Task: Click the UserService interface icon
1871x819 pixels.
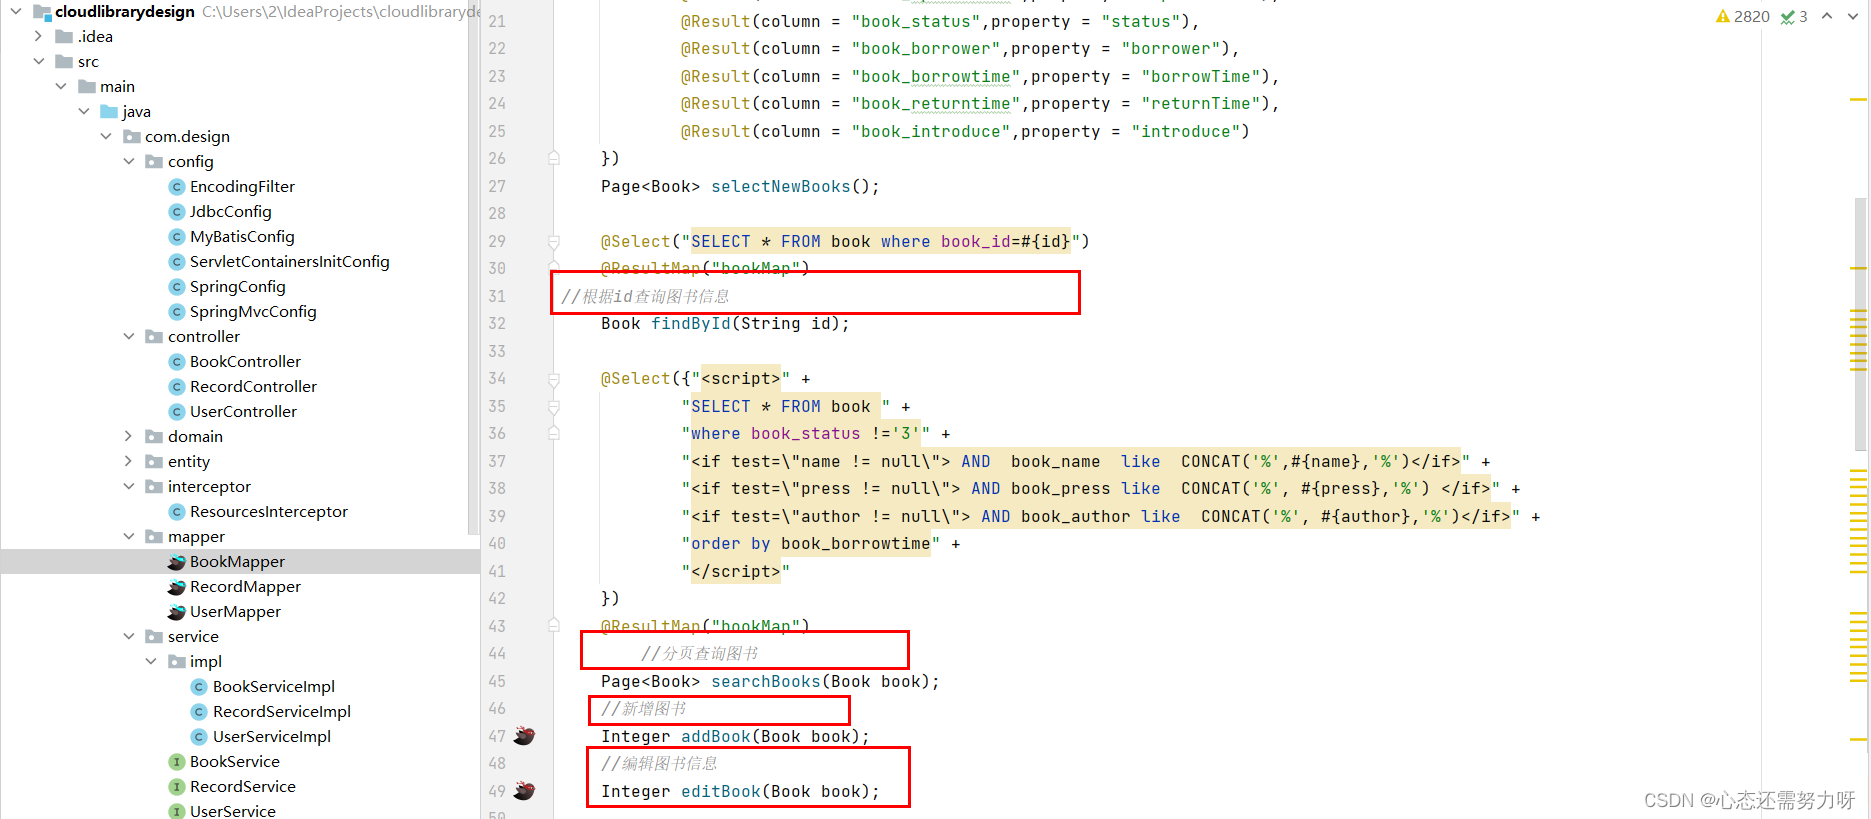Action: pyautogui.click(x=177, y=811)
